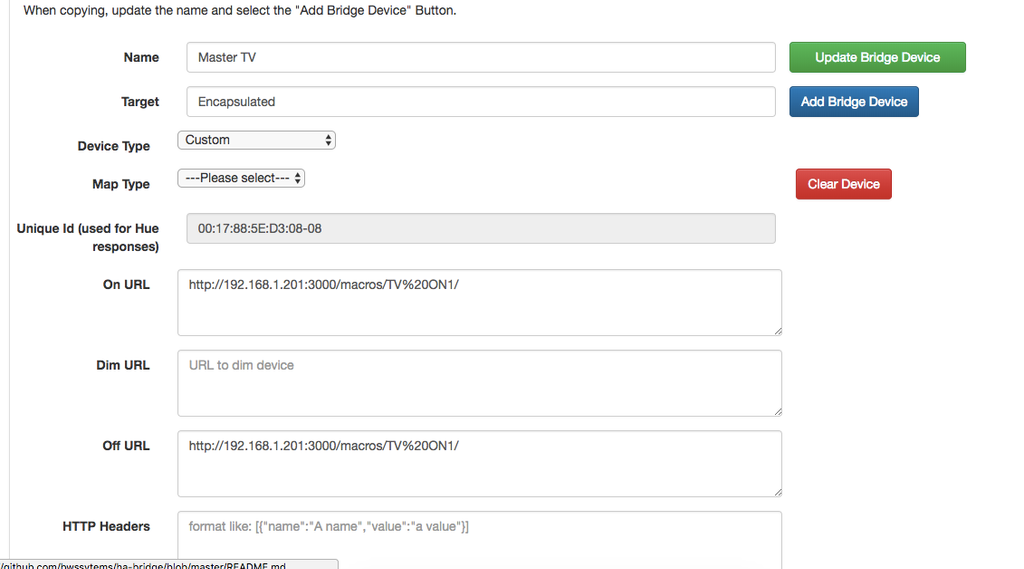Focus the Name field containing Master TV

[480, 57]
